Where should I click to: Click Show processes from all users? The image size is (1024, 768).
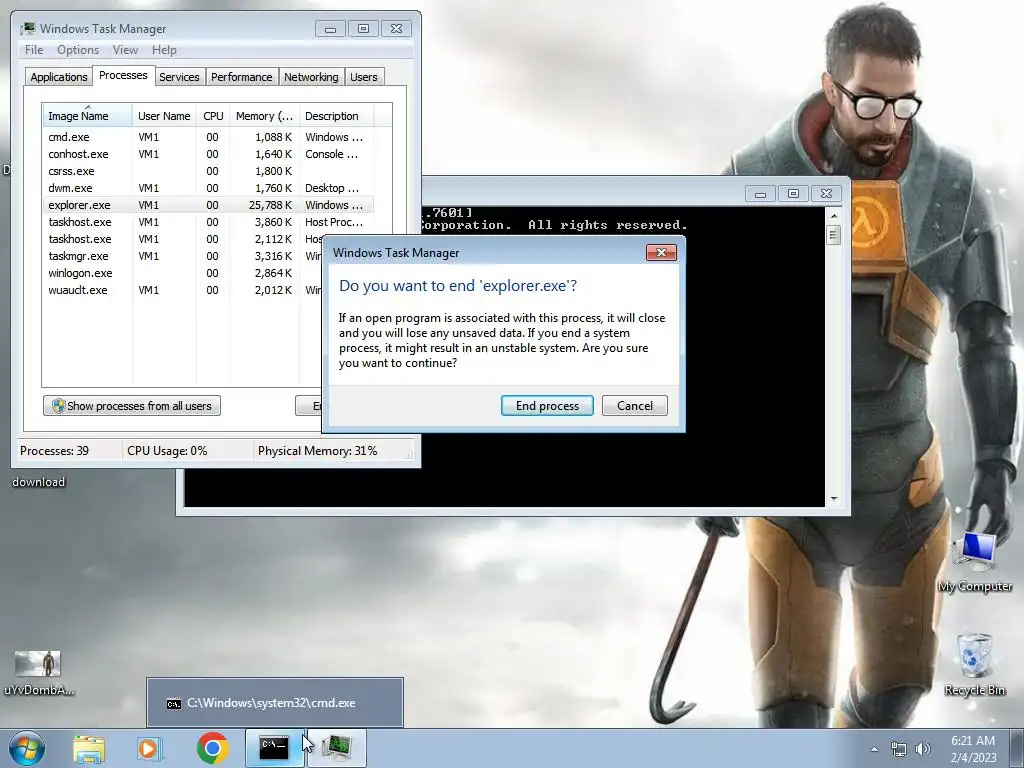(132, 406)
